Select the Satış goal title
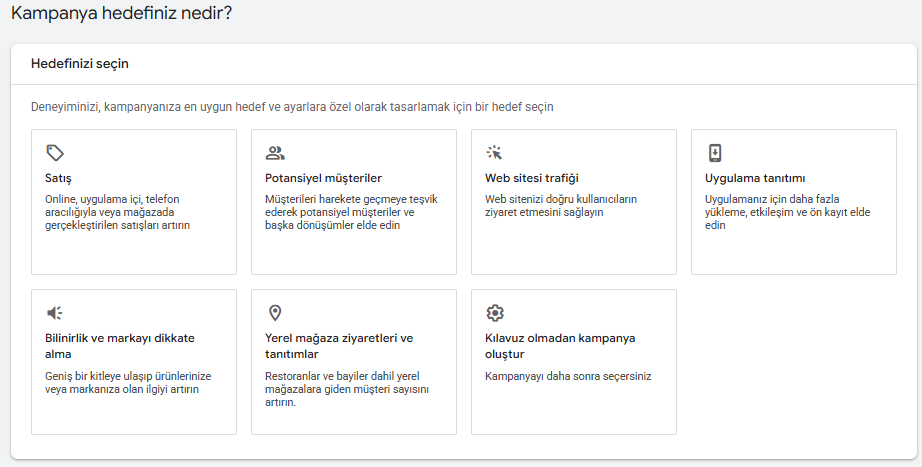Viewport: 922px width, 467px height. (x=59, y=178)
